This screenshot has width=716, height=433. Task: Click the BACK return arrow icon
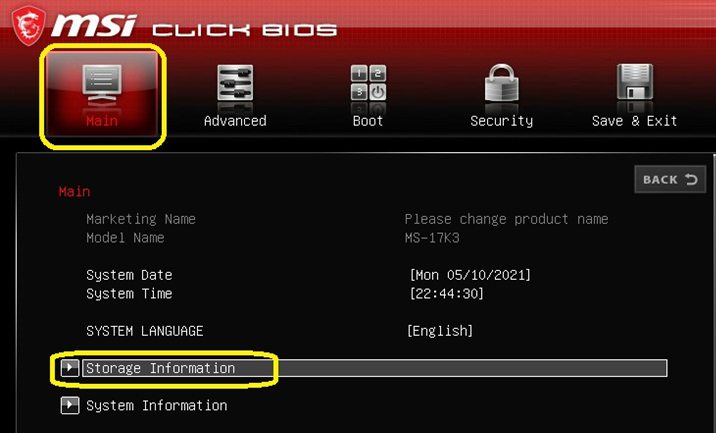pyautogui.click(x=691, y=180)
